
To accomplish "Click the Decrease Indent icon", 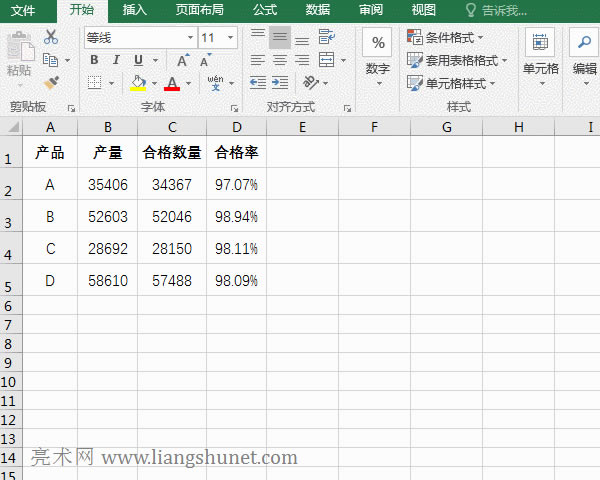I will pyautogui.click(x=257, y=82).
